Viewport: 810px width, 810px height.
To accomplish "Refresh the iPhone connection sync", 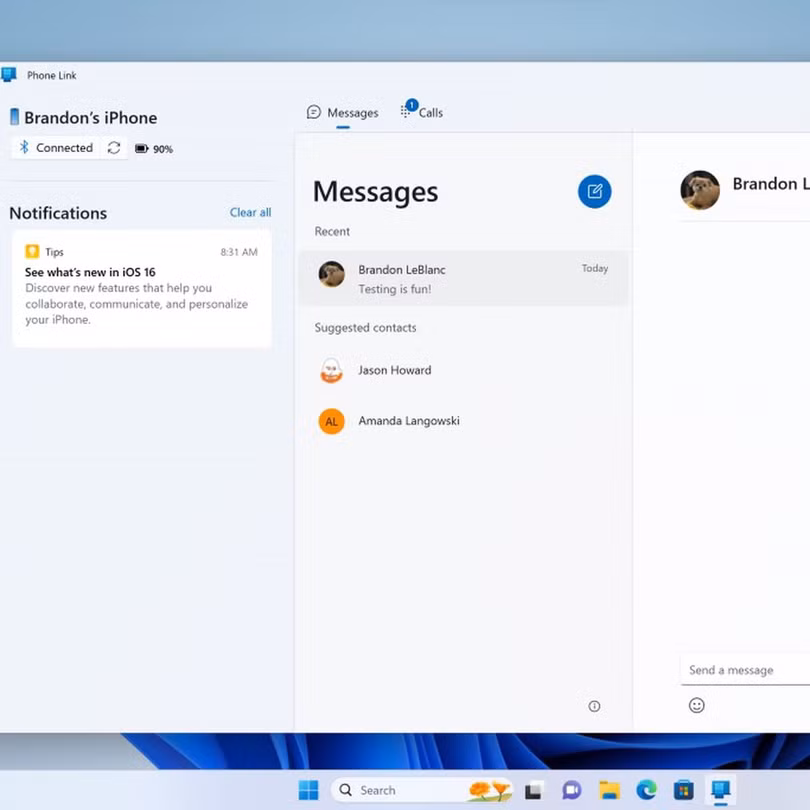I will 116,147.
